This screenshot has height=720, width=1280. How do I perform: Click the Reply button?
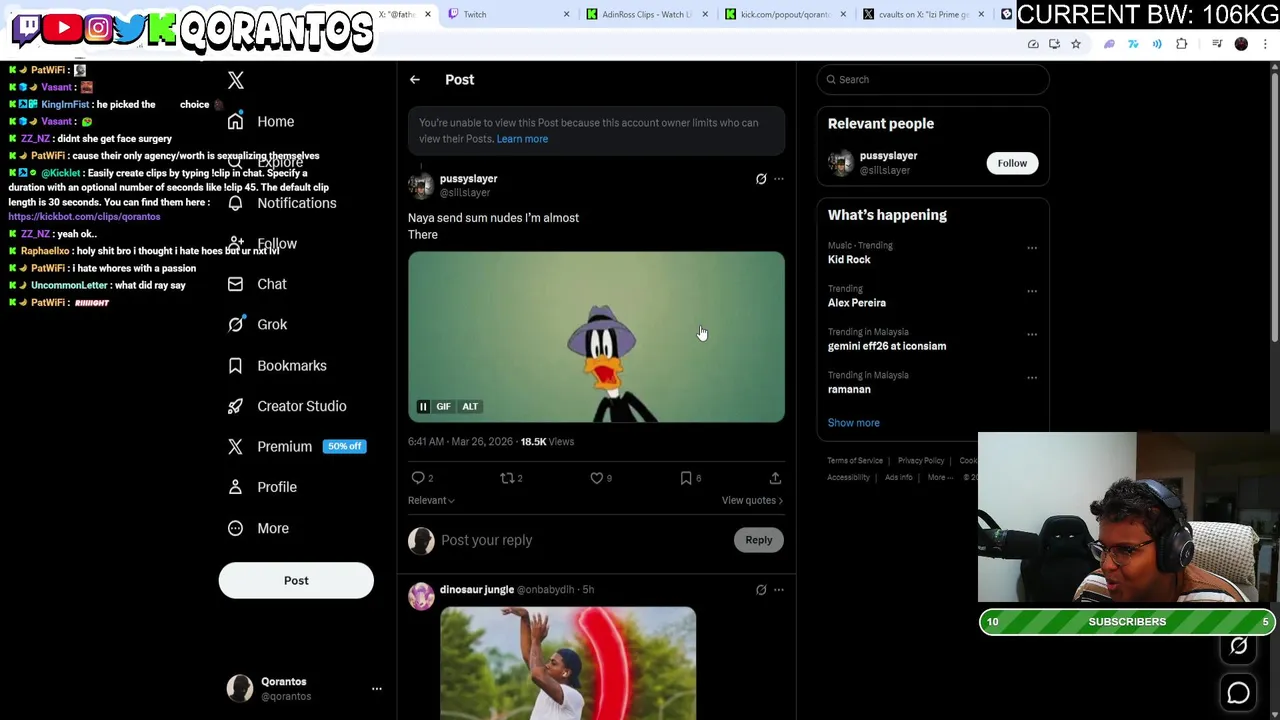tap(759, 540)
